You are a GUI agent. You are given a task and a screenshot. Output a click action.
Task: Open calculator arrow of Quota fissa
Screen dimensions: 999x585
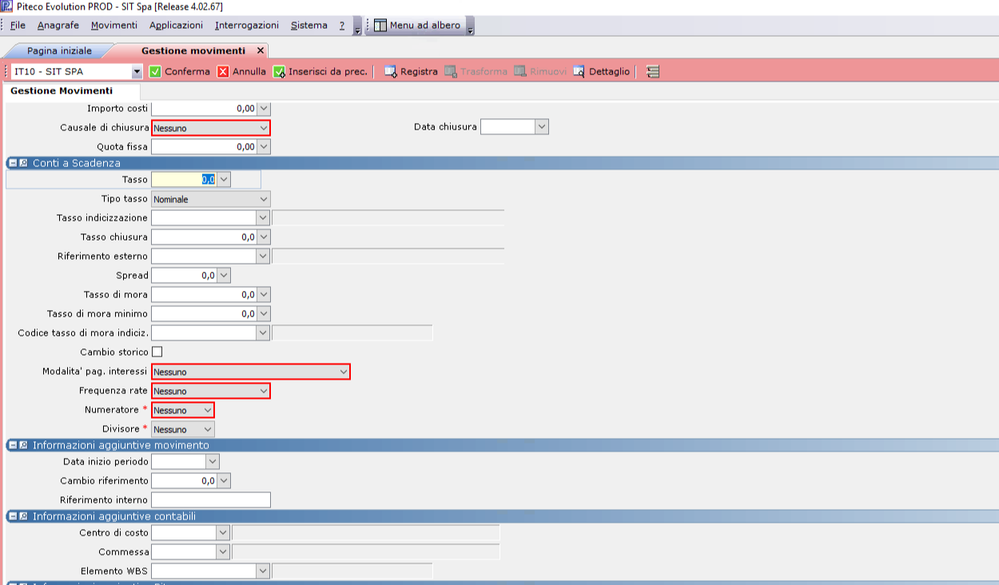click(x=264, y=147)
